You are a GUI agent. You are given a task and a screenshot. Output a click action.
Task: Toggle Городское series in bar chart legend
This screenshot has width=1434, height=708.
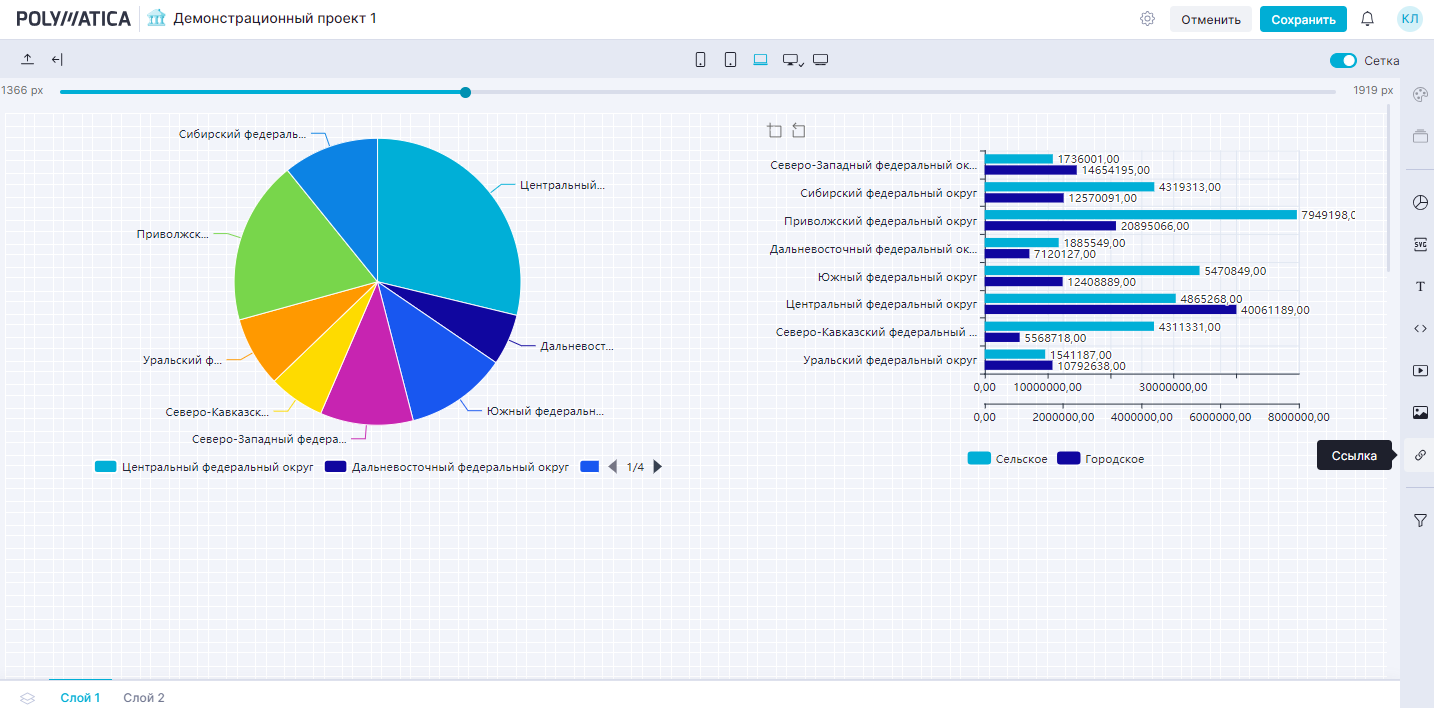[x=1101, y=459]
